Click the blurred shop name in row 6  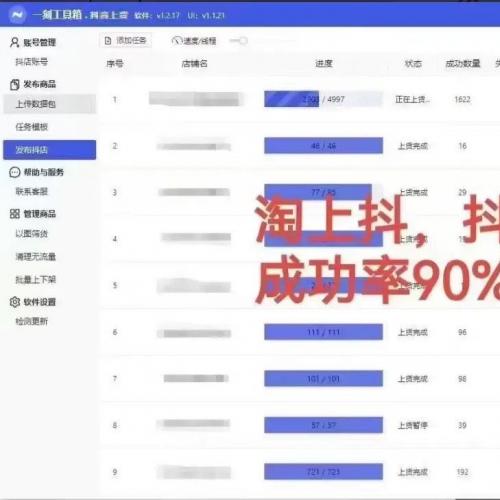tap(194, 333)
